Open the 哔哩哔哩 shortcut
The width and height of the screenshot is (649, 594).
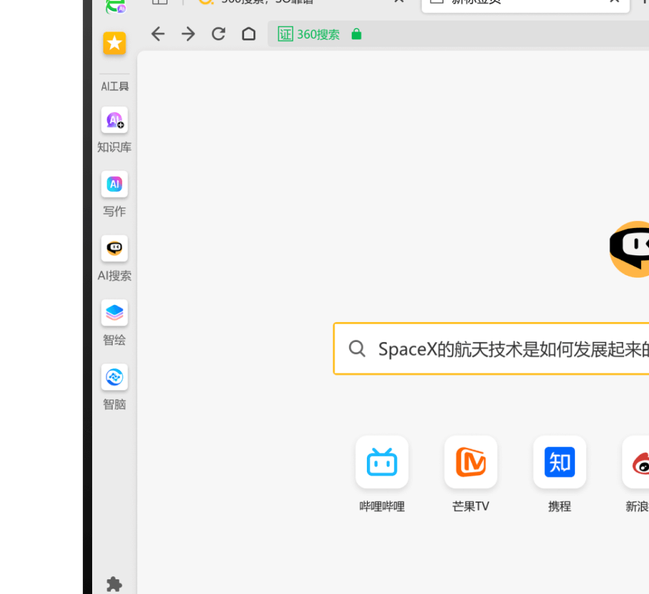tap(382, 462)
